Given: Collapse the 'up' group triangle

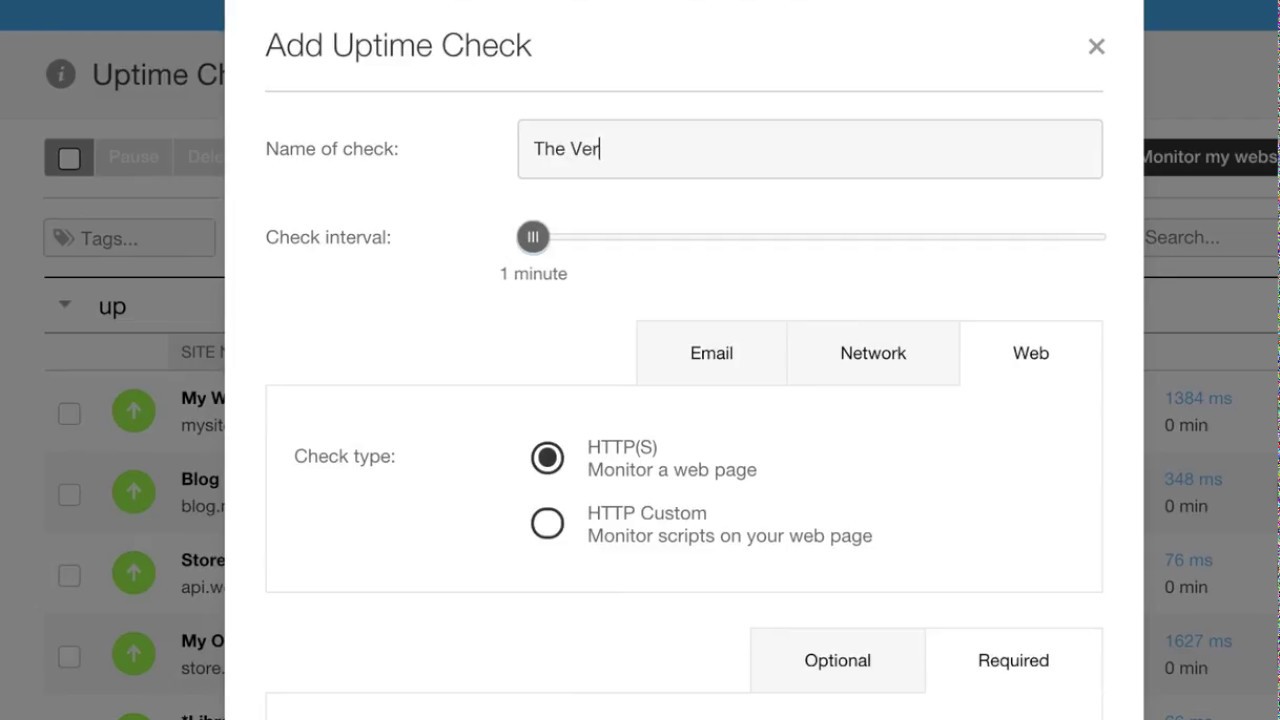Looking at the screenshot, I should [65, 304].
